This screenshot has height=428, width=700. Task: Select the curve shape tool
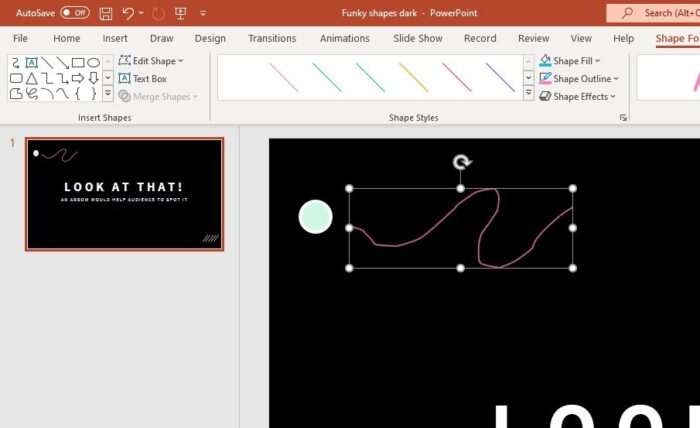(62, 94)
